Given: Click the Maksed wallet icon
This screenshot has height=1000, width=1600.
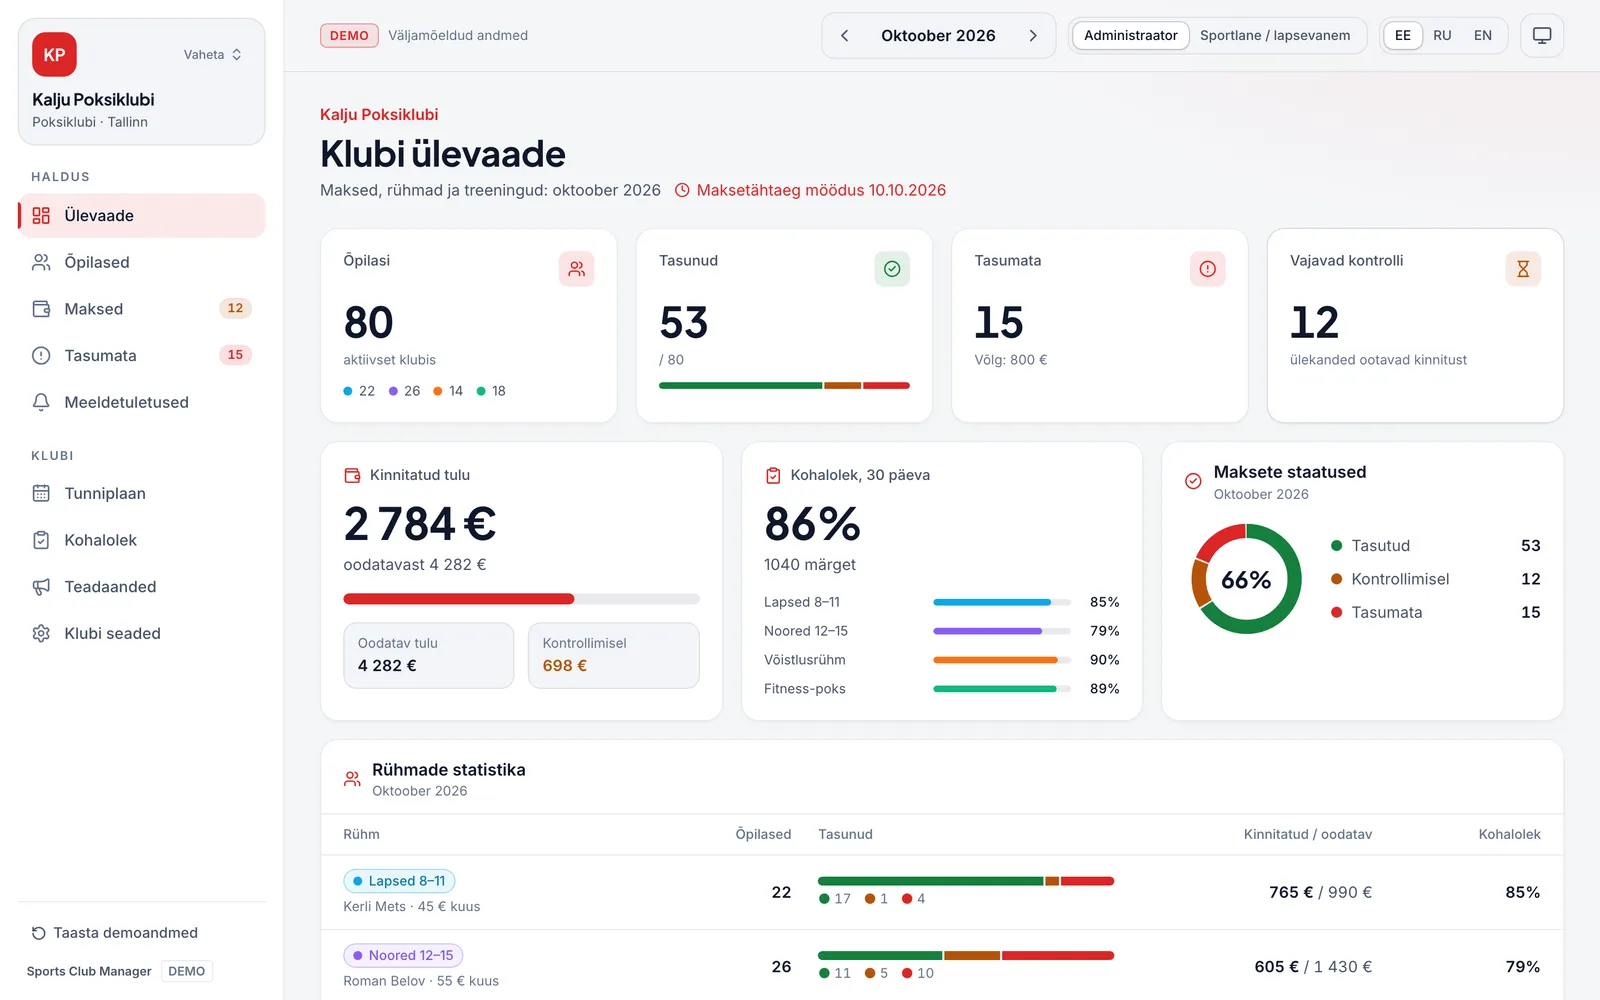Looking at the screenshot, I should [41, 309].
